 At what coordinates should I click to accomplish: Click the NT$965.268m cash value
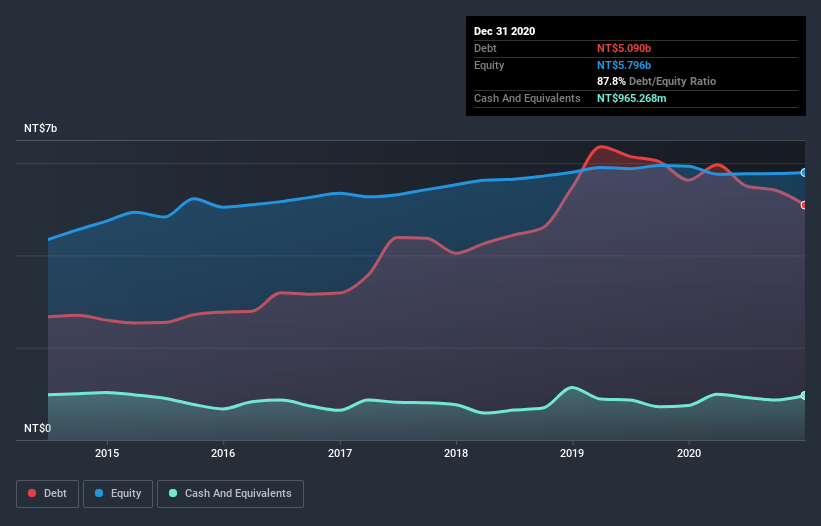point(631,98)
